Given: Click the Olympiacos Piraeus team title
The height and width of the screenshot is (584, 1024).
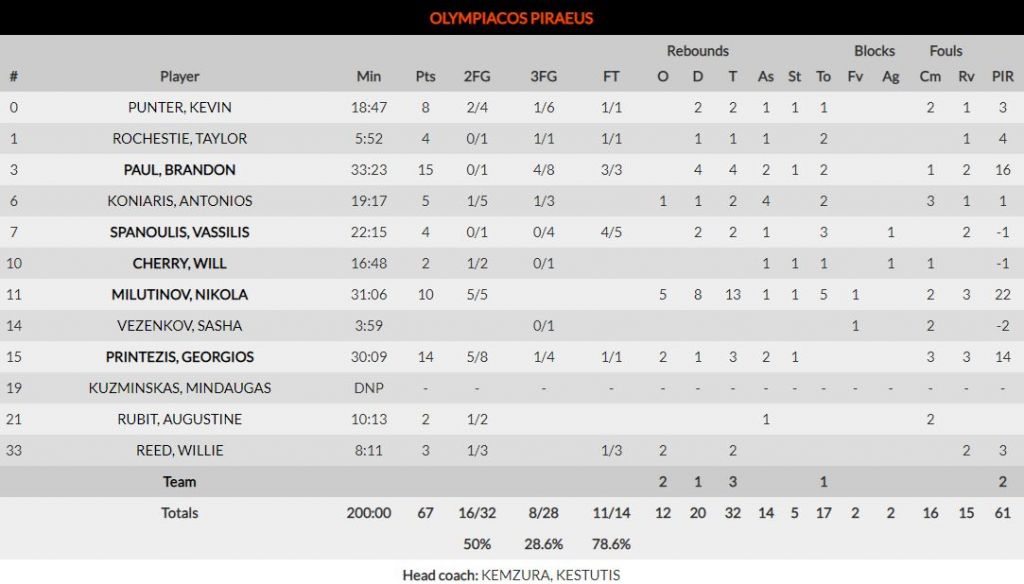Looking at the screenshot, I should tap(511, 18).
